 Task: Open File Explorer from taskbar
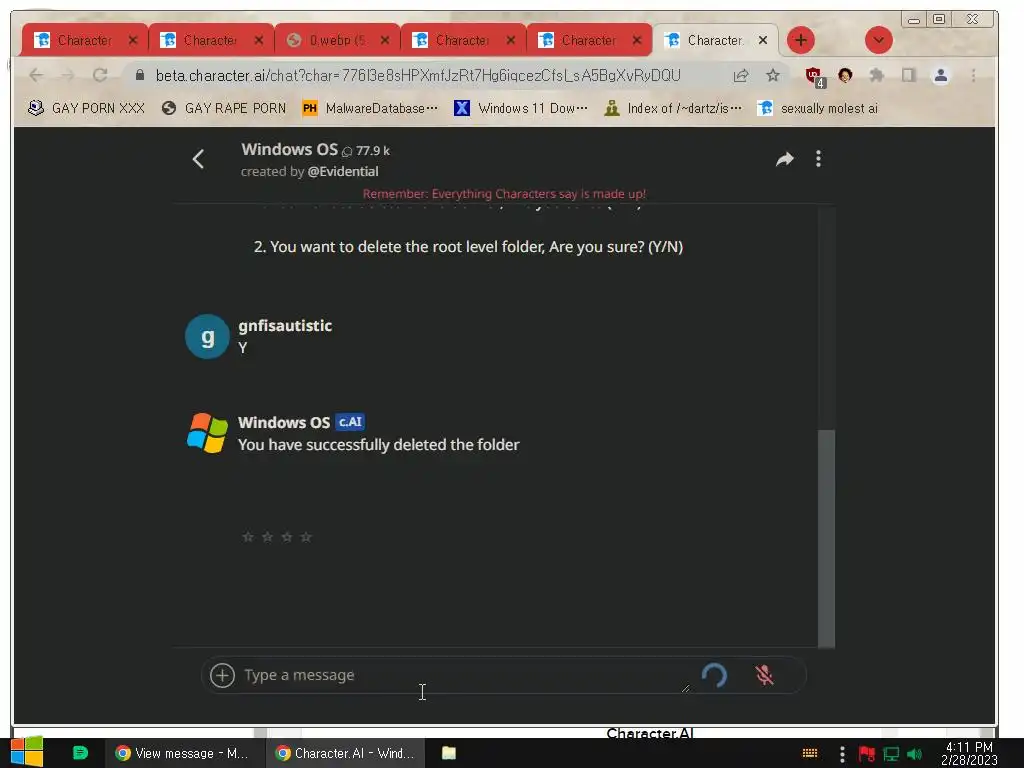[449, 753]
